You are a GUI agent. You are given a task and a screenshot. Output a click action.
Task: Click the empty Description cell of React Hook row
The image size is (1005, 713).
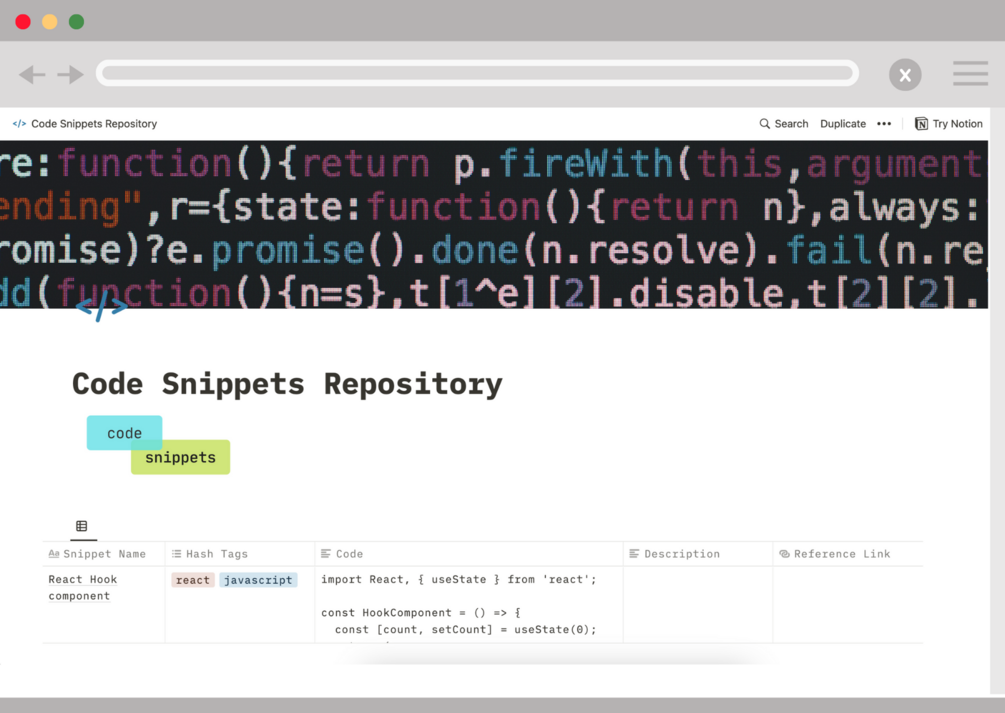(698, 605)
